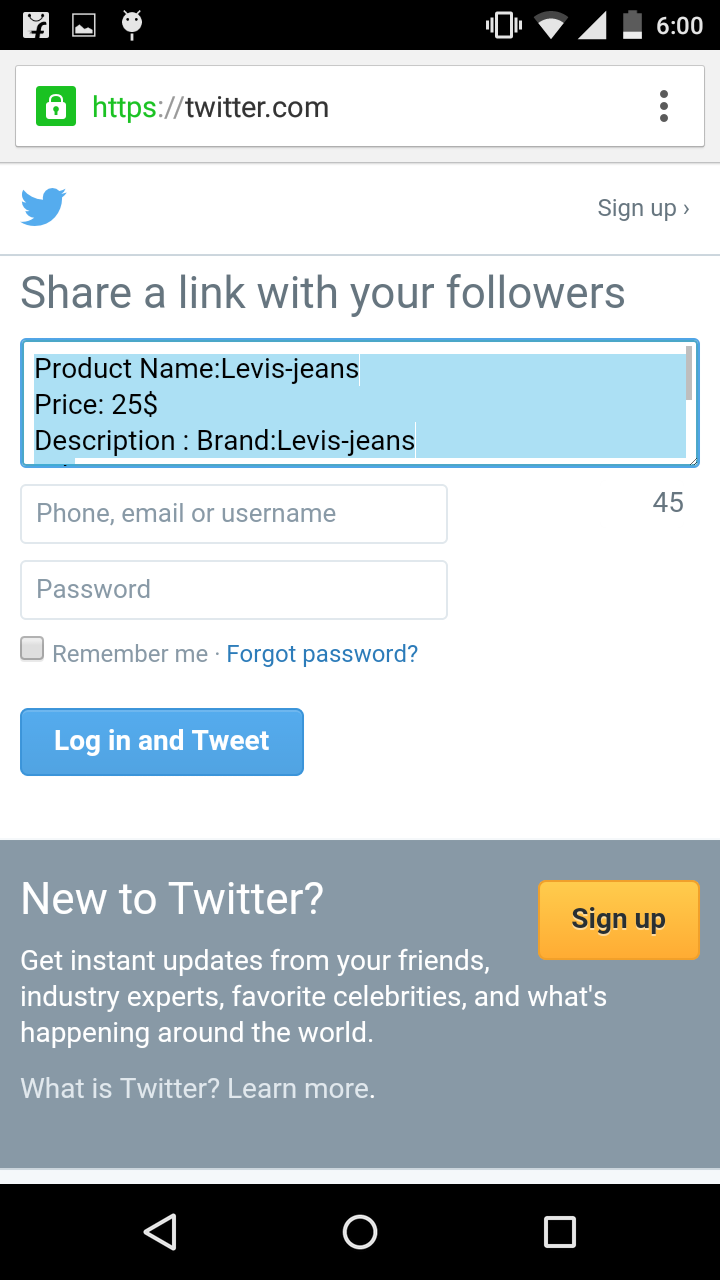Viewport: 720px width, 1280px height.
Task: Tap the twitter.com address bar URL
Action: click(257, 107)
